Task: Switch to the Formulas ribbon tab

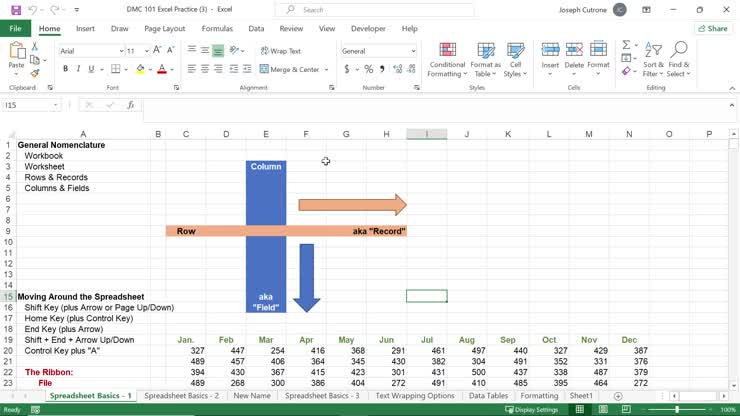Action: pyautogui.click(x=217, y=28)
